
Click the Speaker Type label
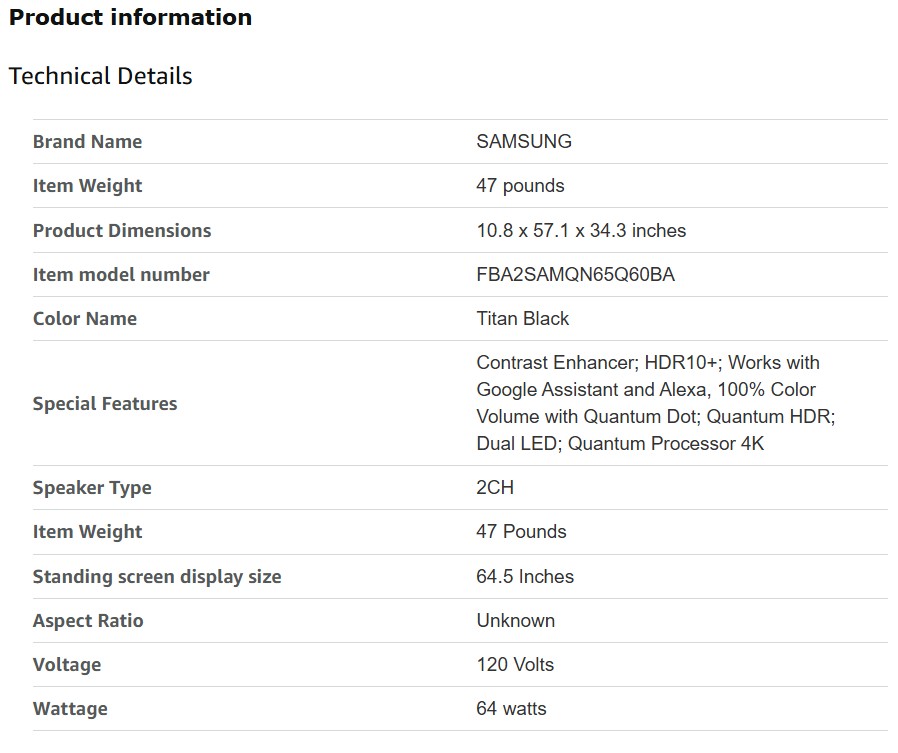tap(92, 488)
